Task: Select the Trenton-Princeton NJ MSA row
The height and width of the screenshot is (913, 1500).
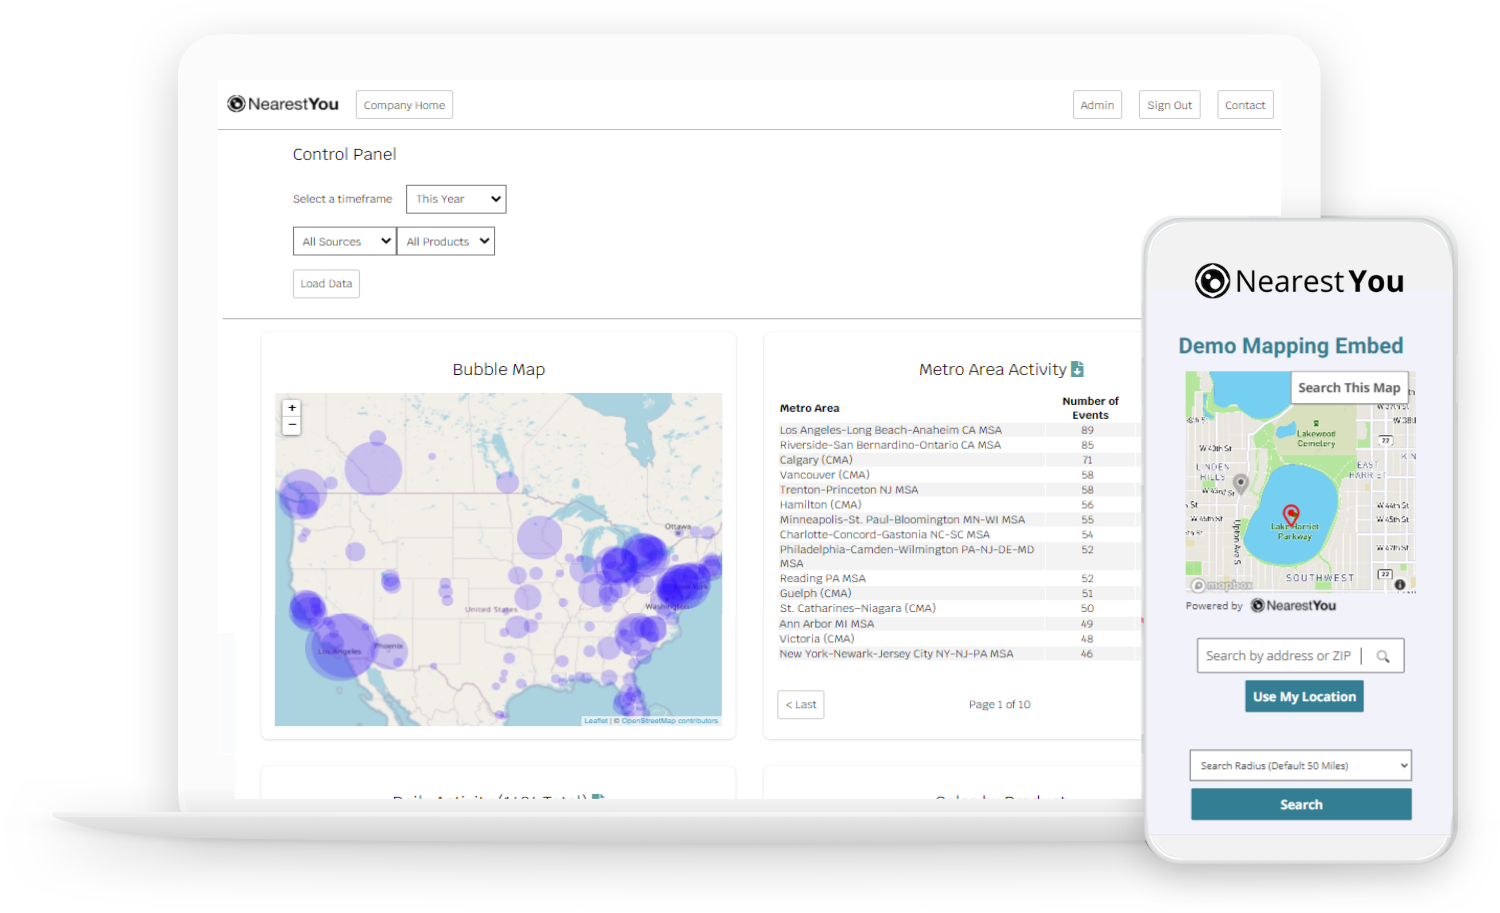Action: coord(958,490)
